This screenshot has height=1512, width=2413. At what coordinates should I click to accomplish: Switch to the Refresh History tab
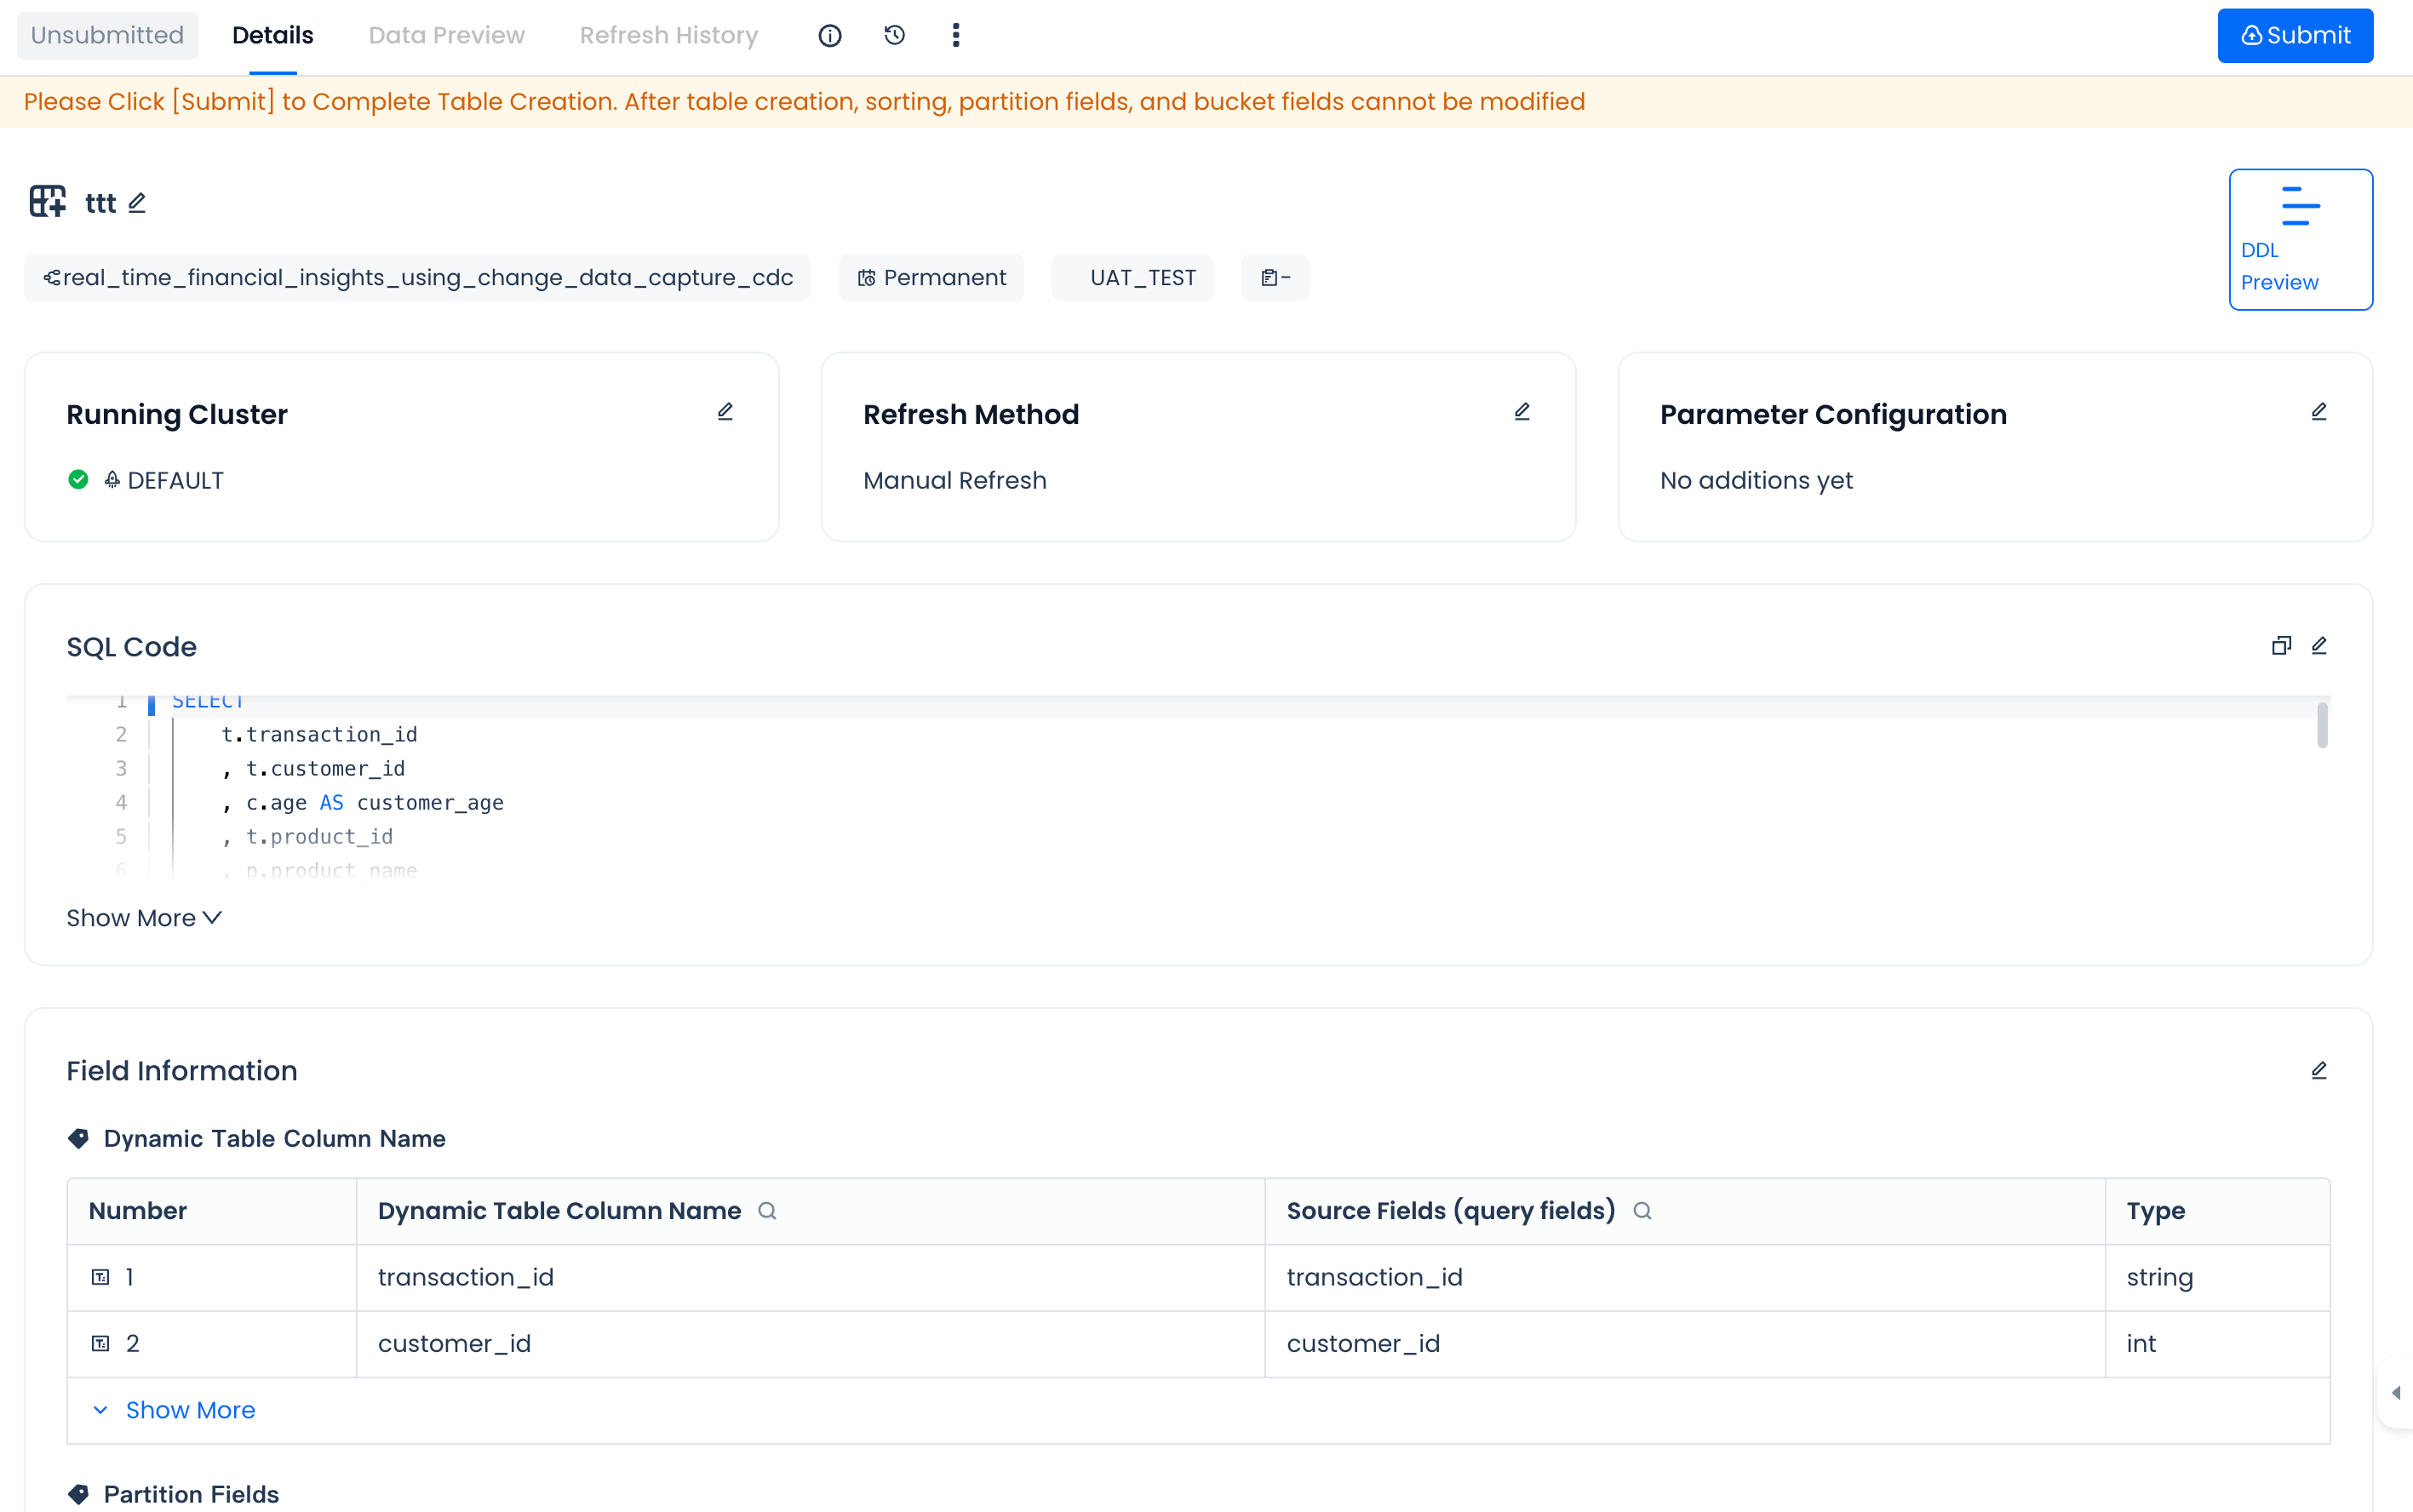click(668, 36)
